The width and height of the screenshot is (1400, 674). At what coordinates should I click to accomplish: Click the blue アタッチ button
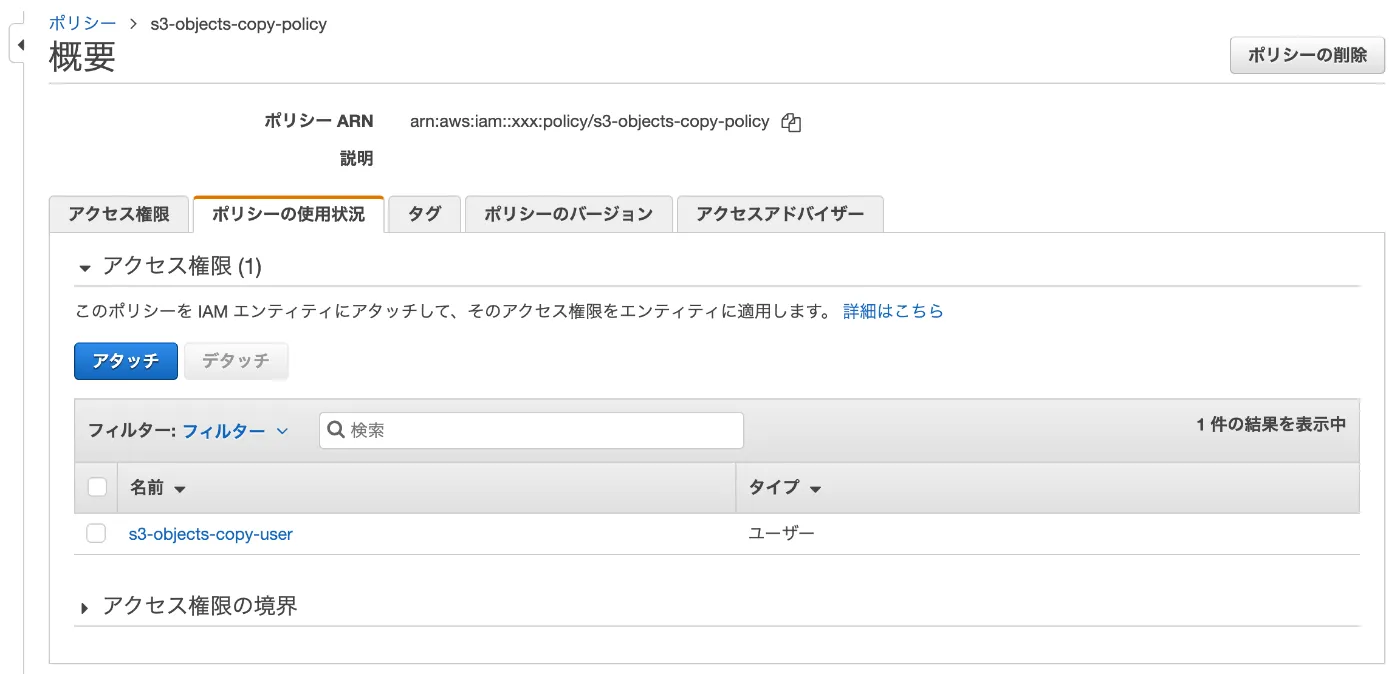[126, 361]
